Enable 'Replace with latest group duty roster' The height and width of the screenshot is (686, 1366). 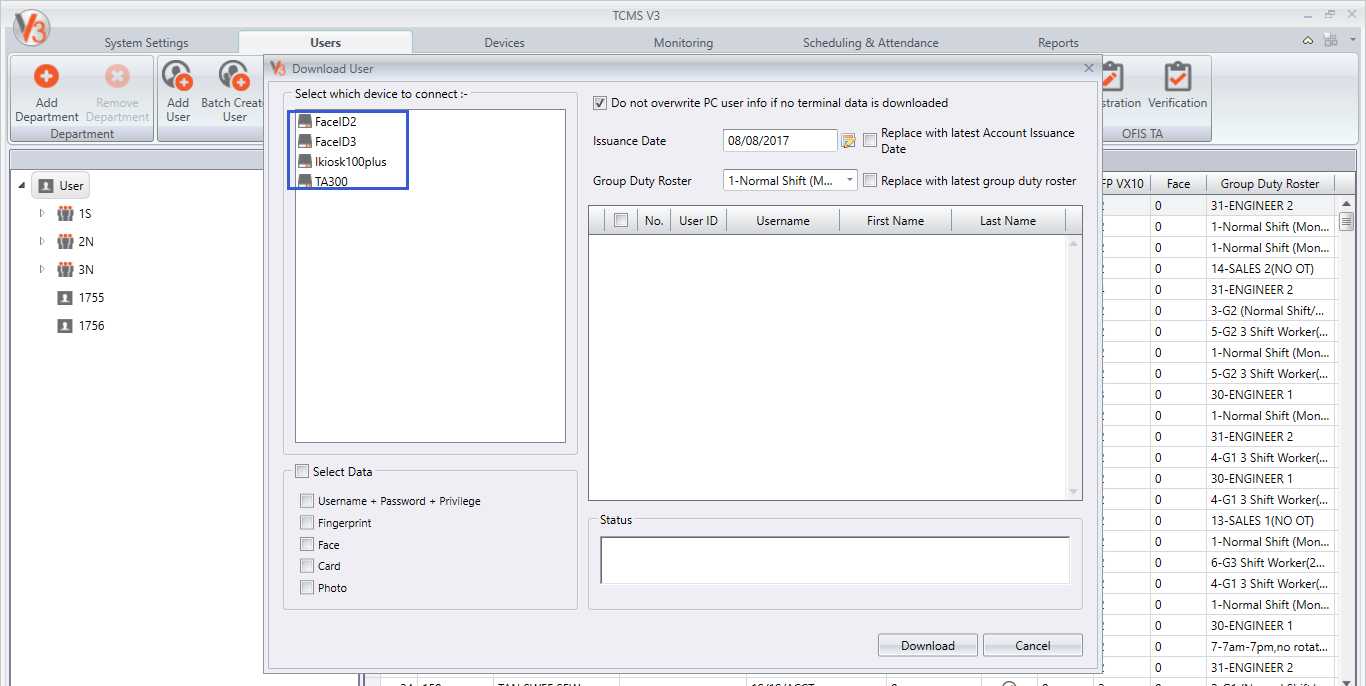pos(870,181)
